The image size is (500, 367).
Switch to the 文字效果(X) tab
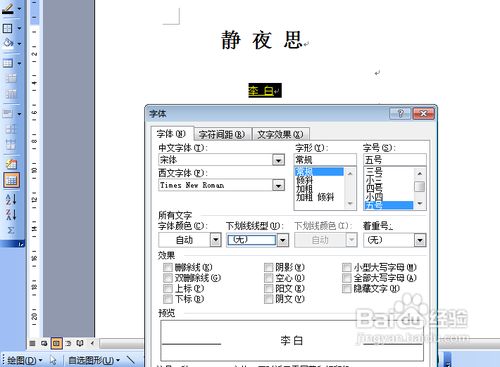tap(281, 135)
